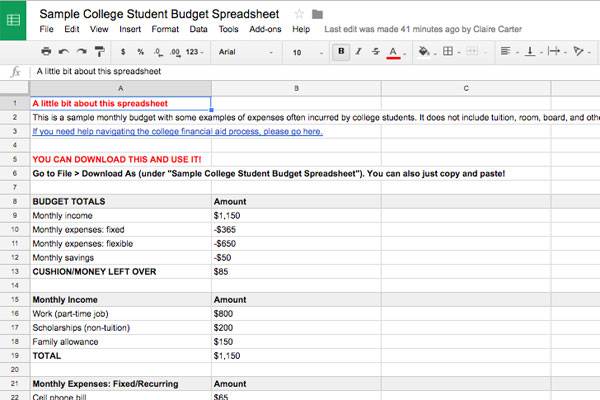Undo the last action
This screenshot has height=400, width=600.
click(64, 51)
